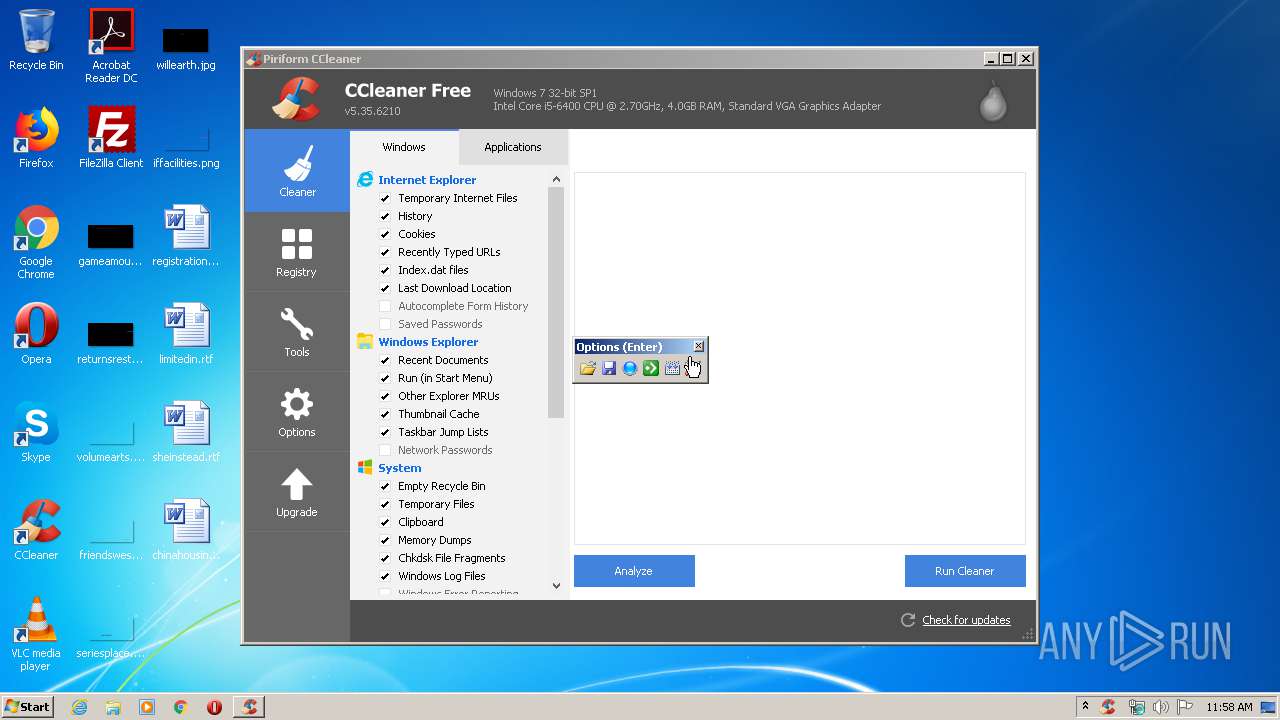This screenshot has height=720, width=1280.
Task: Click the keyboard icon in Options toolbar
Action: [672, 369]
